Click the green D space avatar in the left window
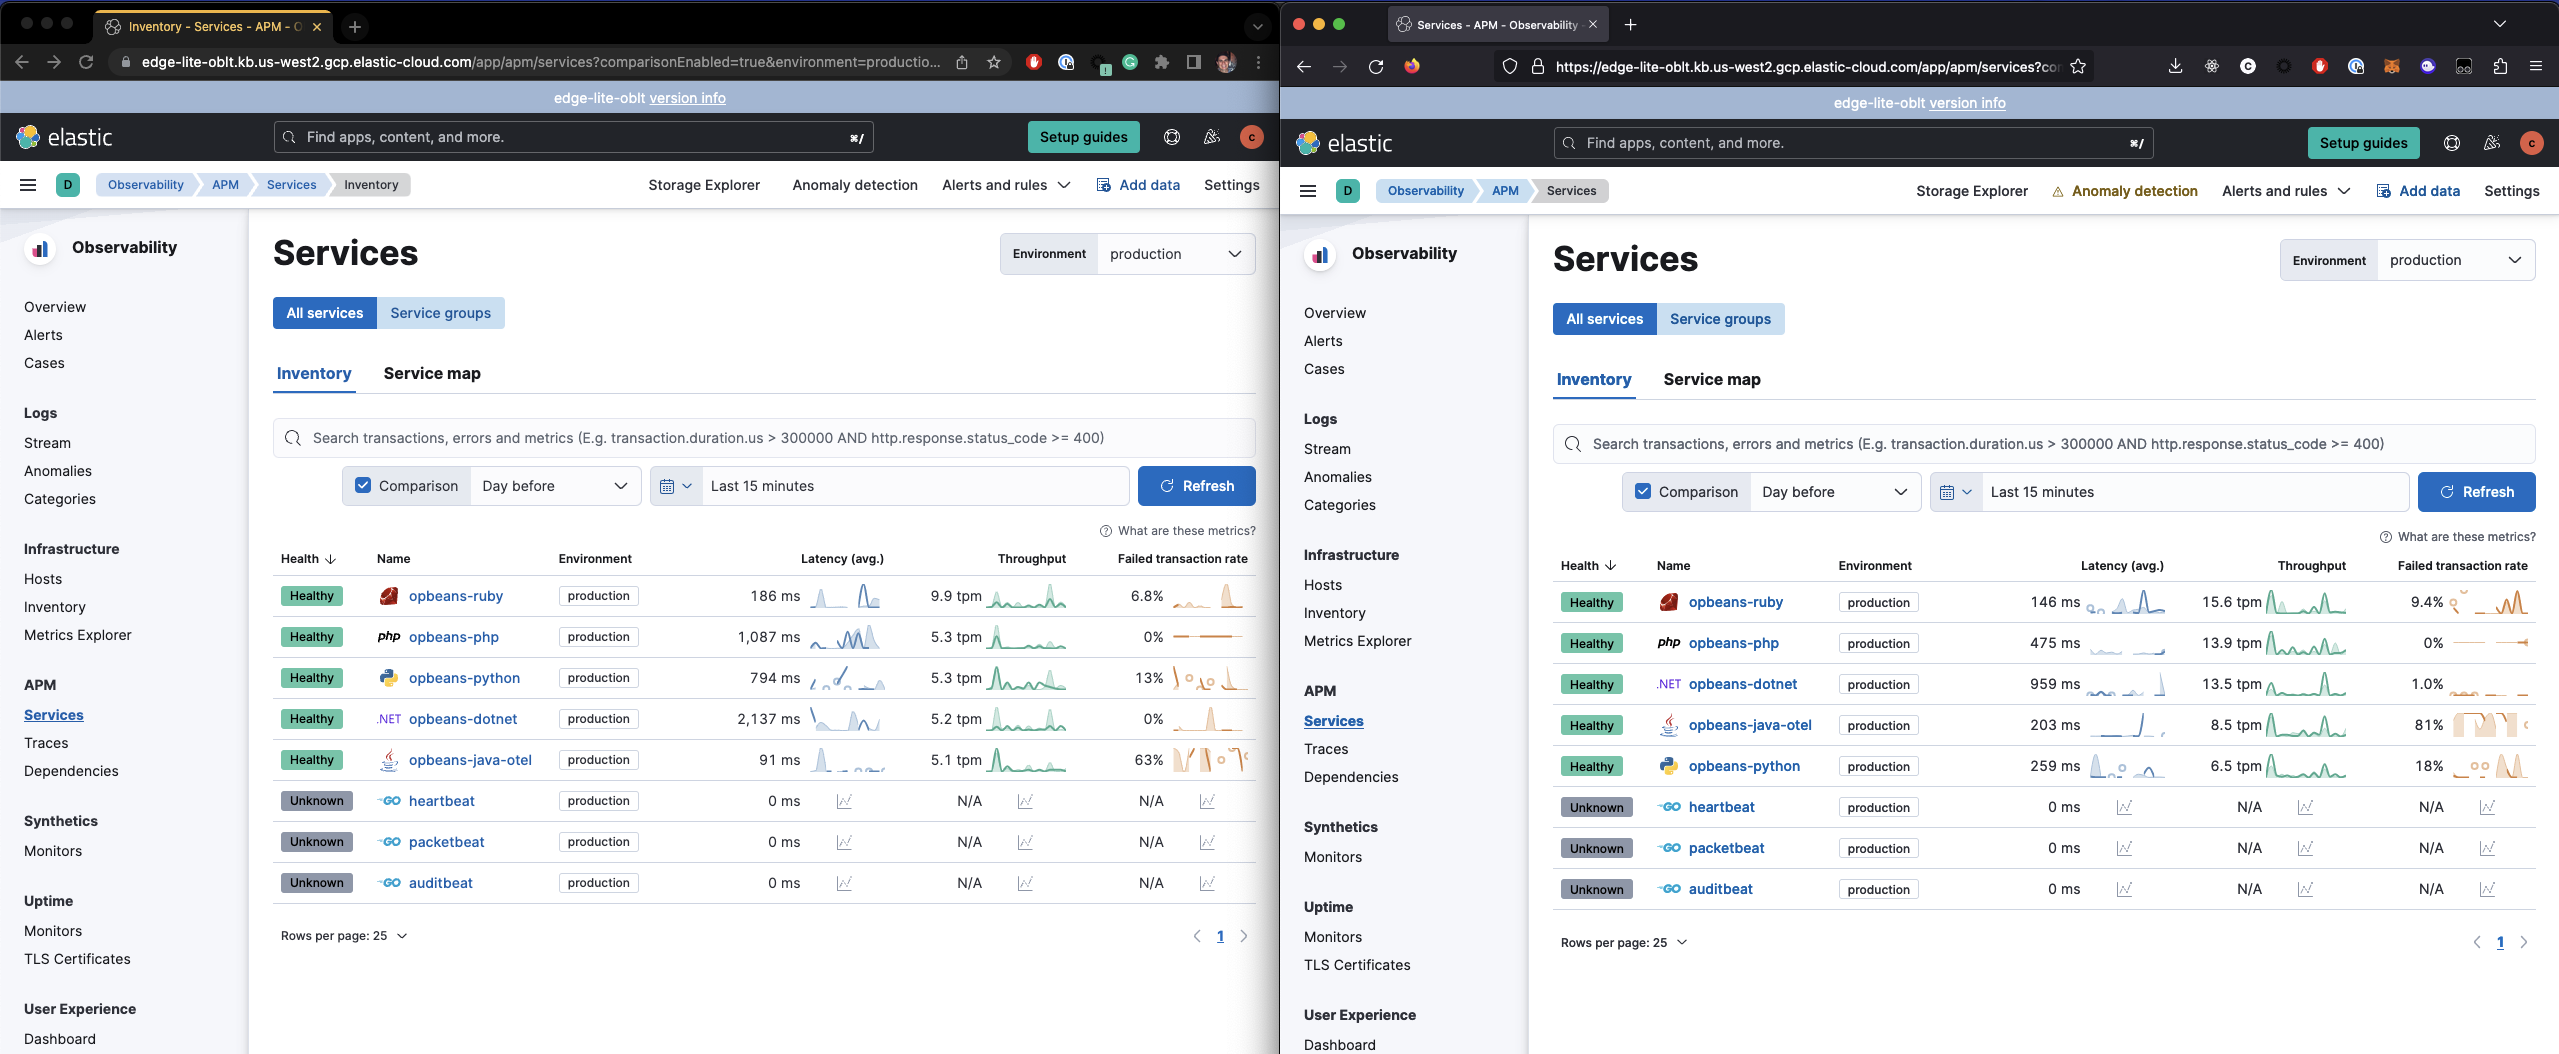The height and width of the screenshot is (1054, 2559). point(68,185)
